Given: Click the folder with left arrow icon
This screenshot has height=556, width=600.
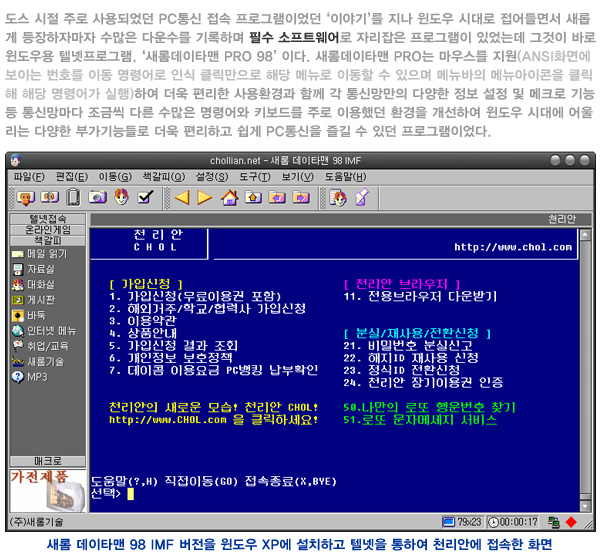Looking at the screenshot, I should tap(277, 197).
